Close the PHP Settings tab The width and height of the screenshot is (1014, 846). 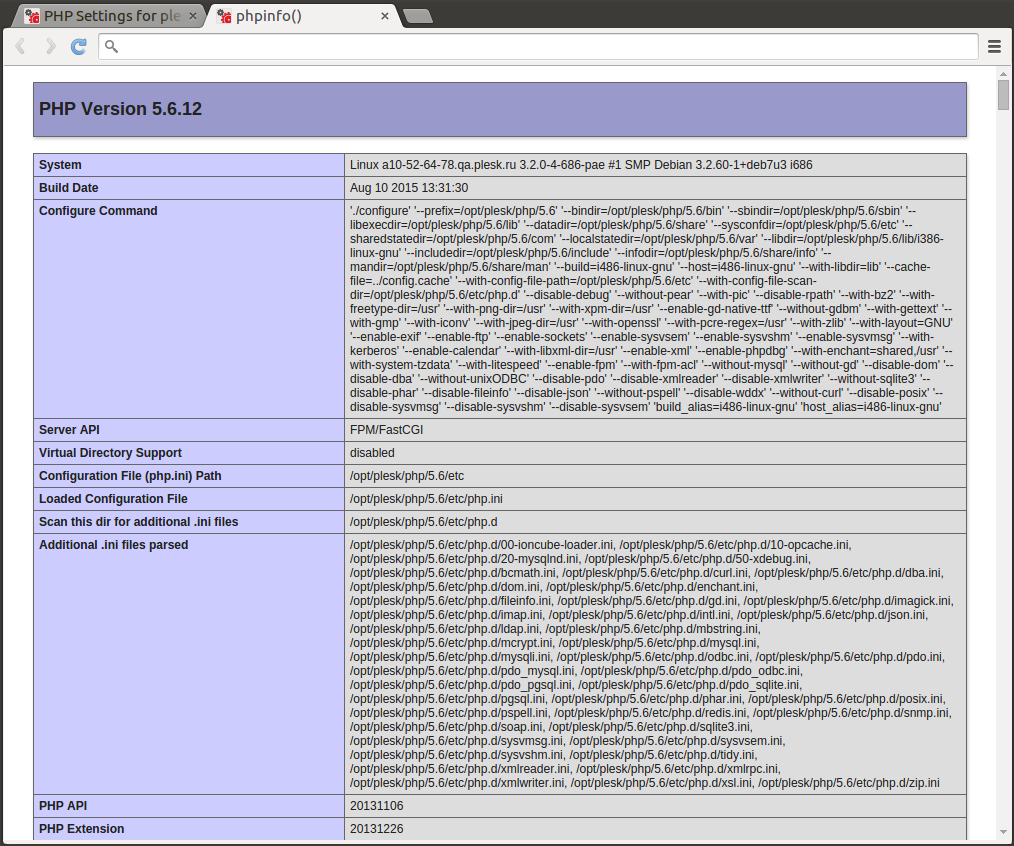[x=193, y=16]
